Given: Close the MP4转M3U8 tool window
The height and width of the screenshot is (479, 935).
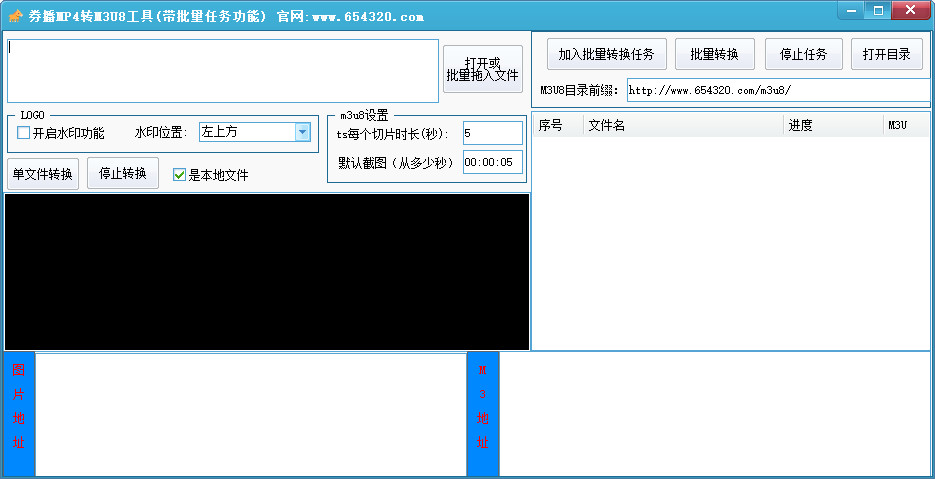Looking at the screenshot, I should point(911,11).
